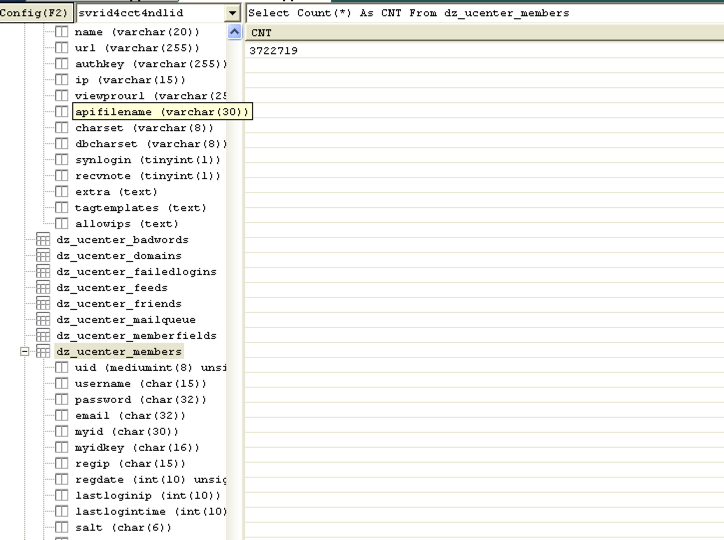Collapse the dz_ucenter_members table node
The image size is (724, 540).
pyautogui.click(x=24, y=352)
